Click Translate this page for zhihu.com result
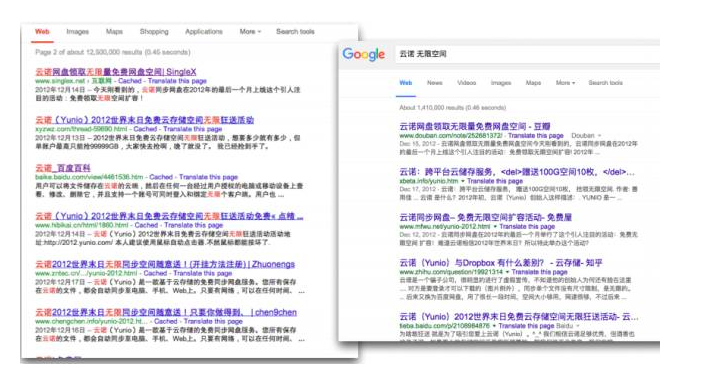 [x=539, y=272]
